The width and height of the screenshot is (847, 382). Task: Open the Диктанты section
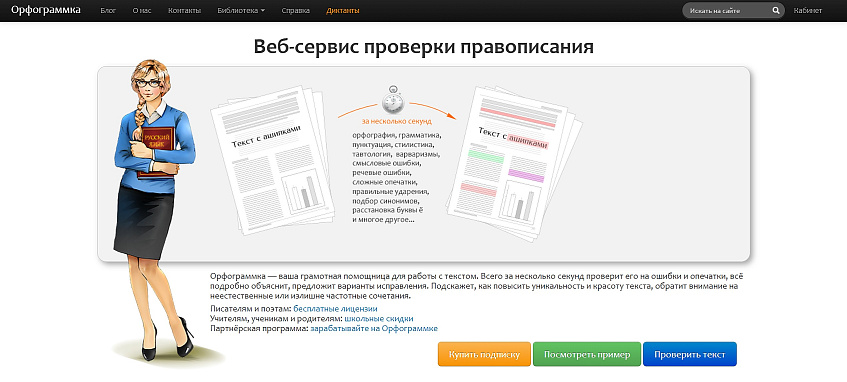pos(343,10)
